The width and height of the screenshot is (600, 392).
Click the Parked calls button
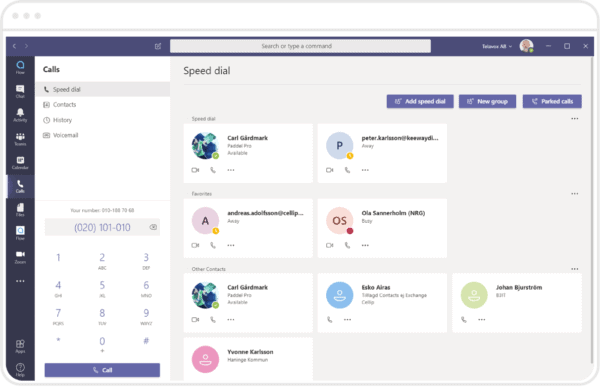click(552, 101)
